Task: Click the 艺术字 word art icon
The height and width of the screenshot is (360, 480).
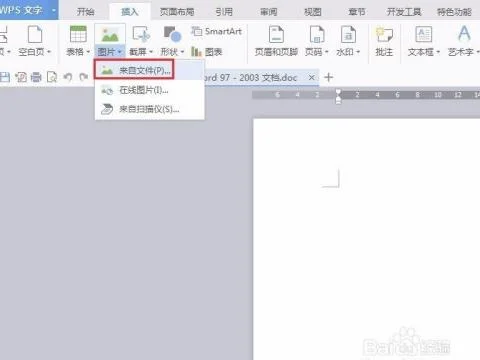Action: click(464, 34)
